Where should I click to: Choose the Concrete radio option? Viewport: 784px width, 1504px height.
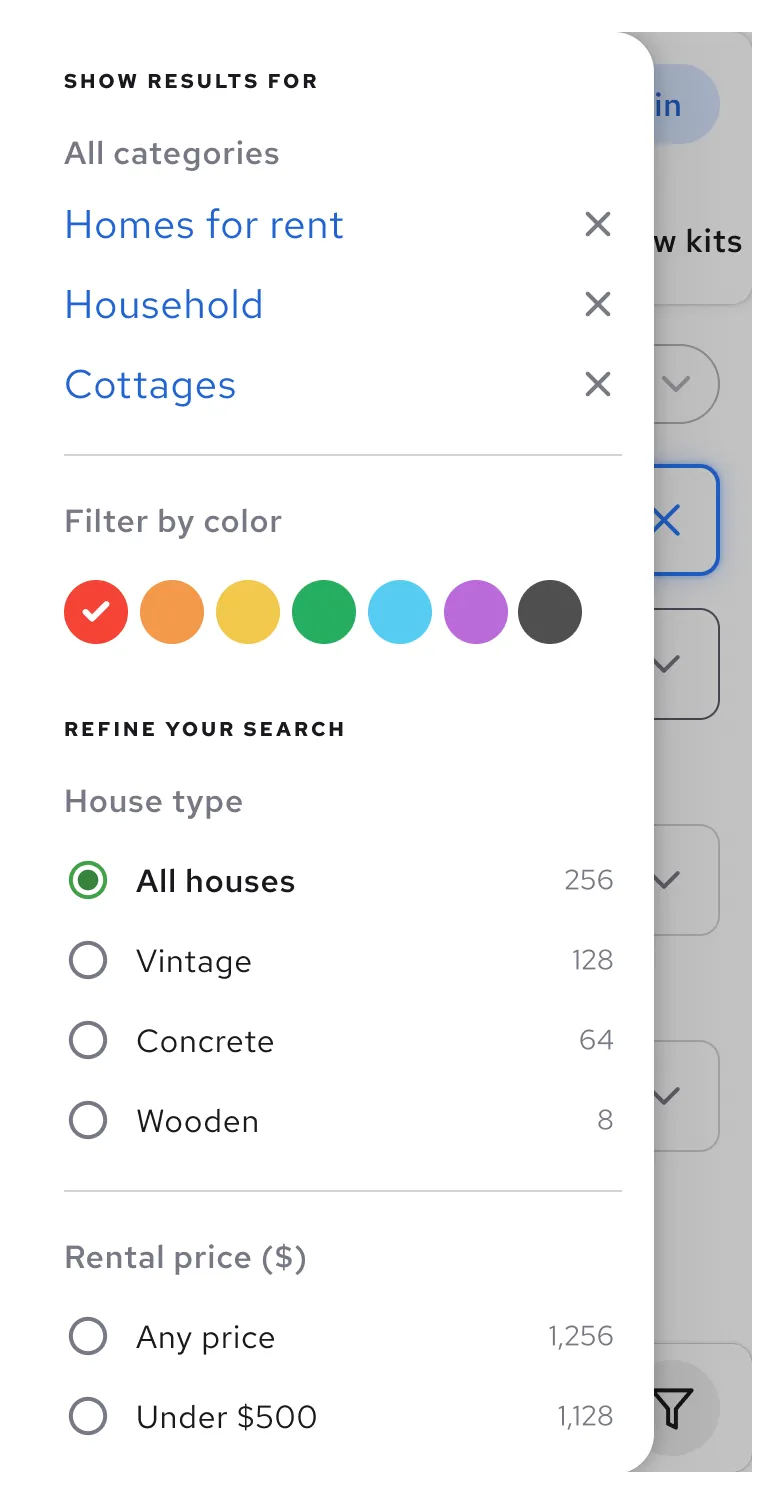[x=88, y=1041]
